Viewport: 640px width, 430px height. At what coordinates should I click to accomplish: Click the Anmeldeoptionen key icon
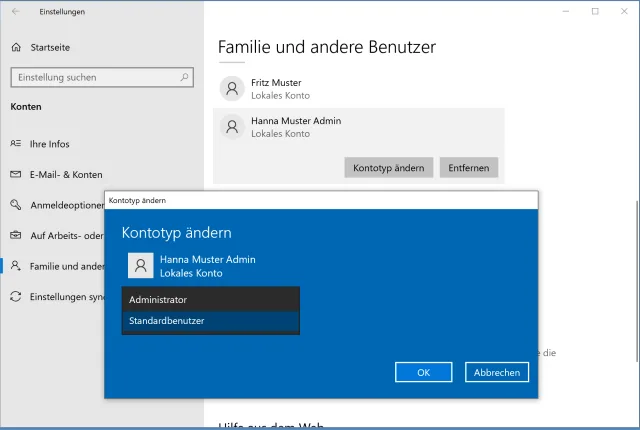[16, 205]
